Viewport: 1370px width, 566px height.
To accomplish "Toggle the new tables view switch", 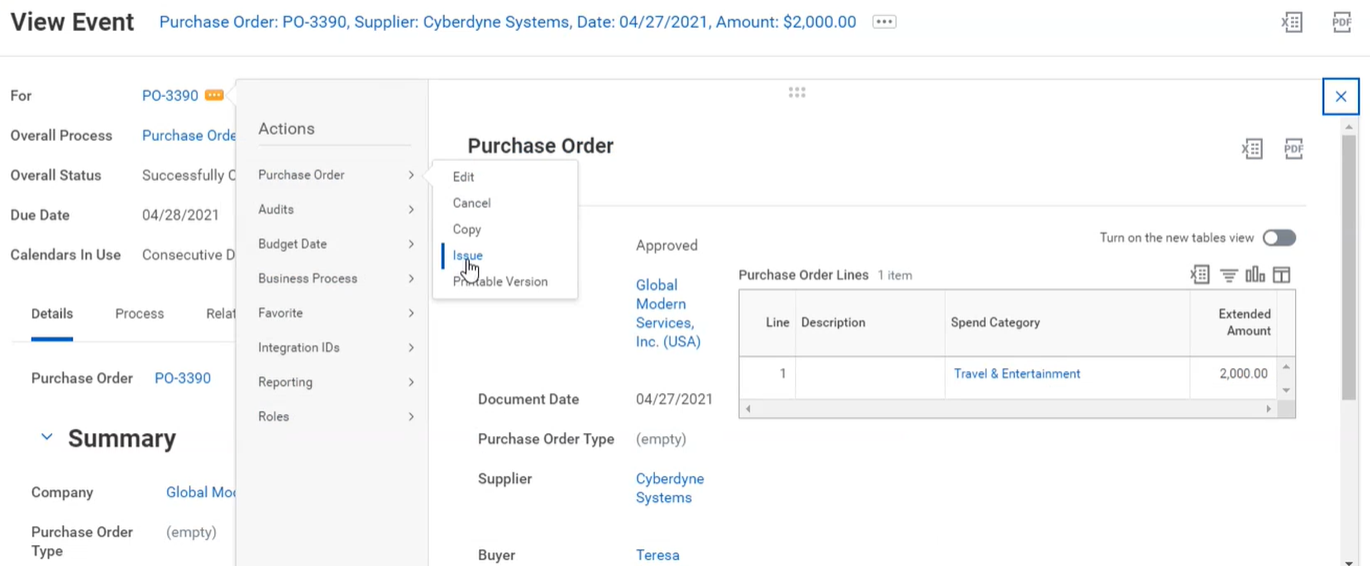I will 1279,238.
